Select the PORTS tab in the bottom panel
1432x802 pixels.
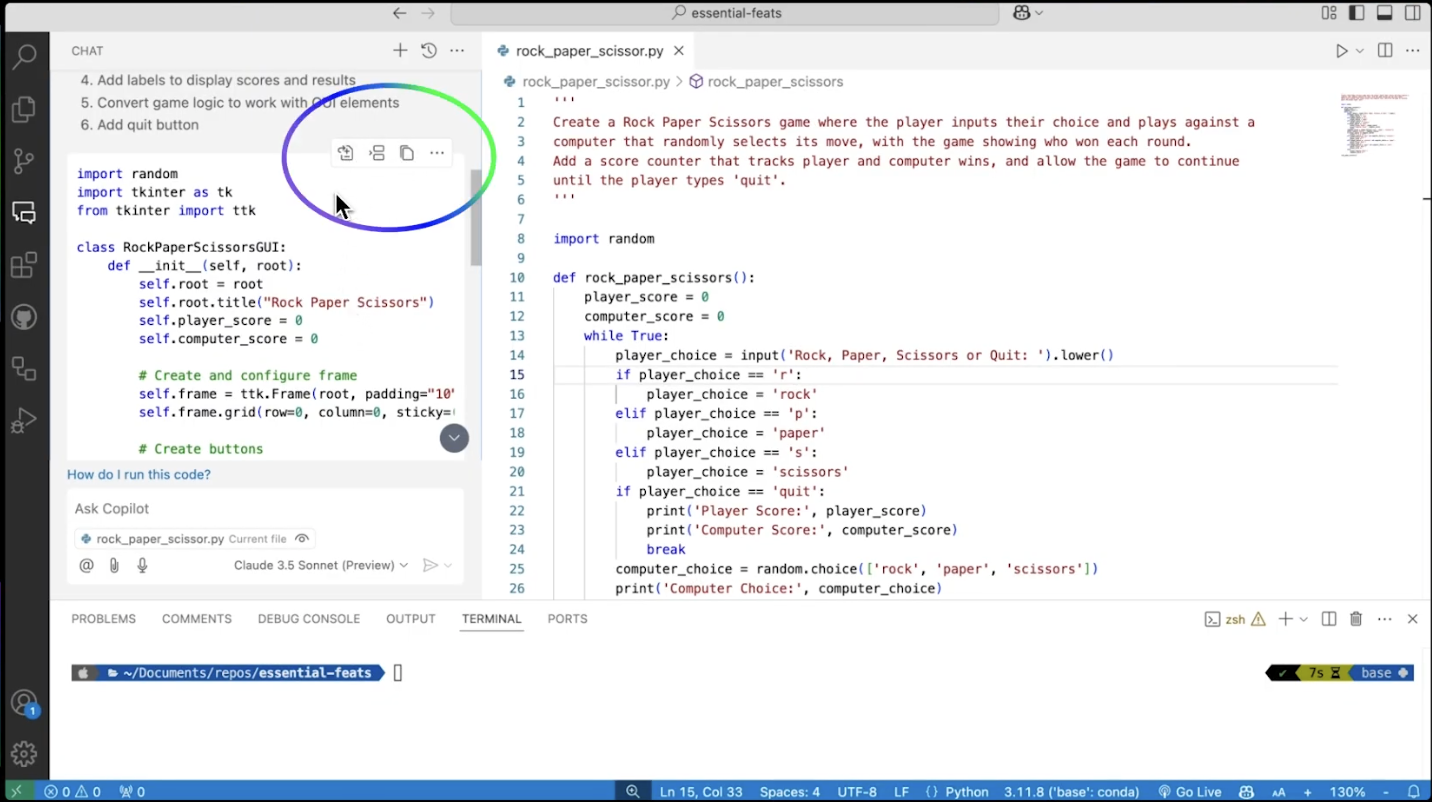[567, 618]
